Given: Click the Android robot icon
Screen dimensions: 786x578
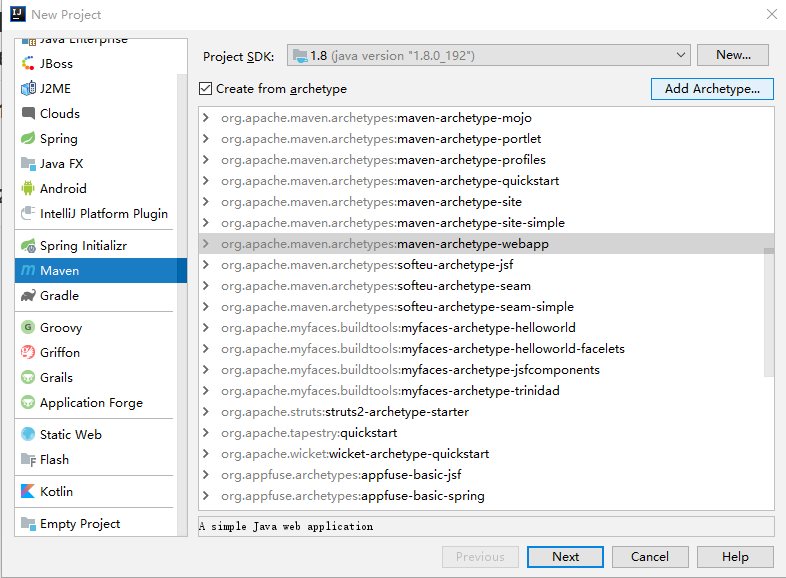Looking at the screenshot, I should click(28, 188).
